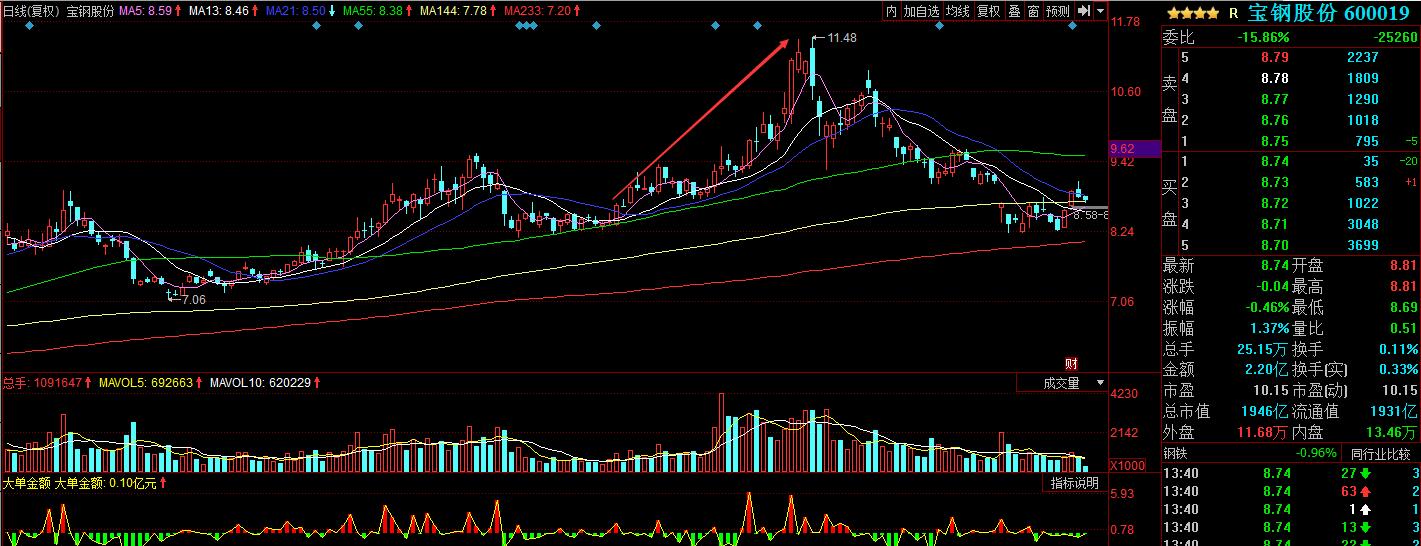Click the 外盘 11.68万 value
The width and height of the screenshot is (1421, 546).
1264,432
